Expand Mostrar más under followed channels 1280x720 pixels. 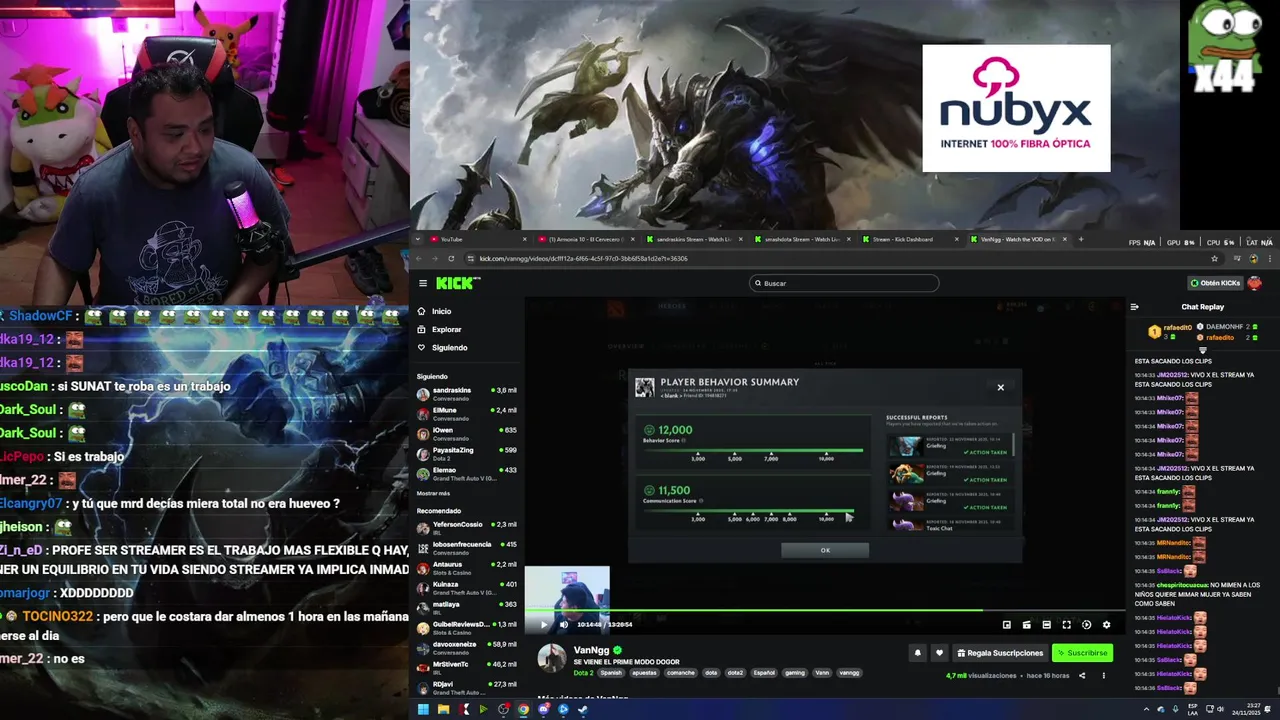coord(433,493)
